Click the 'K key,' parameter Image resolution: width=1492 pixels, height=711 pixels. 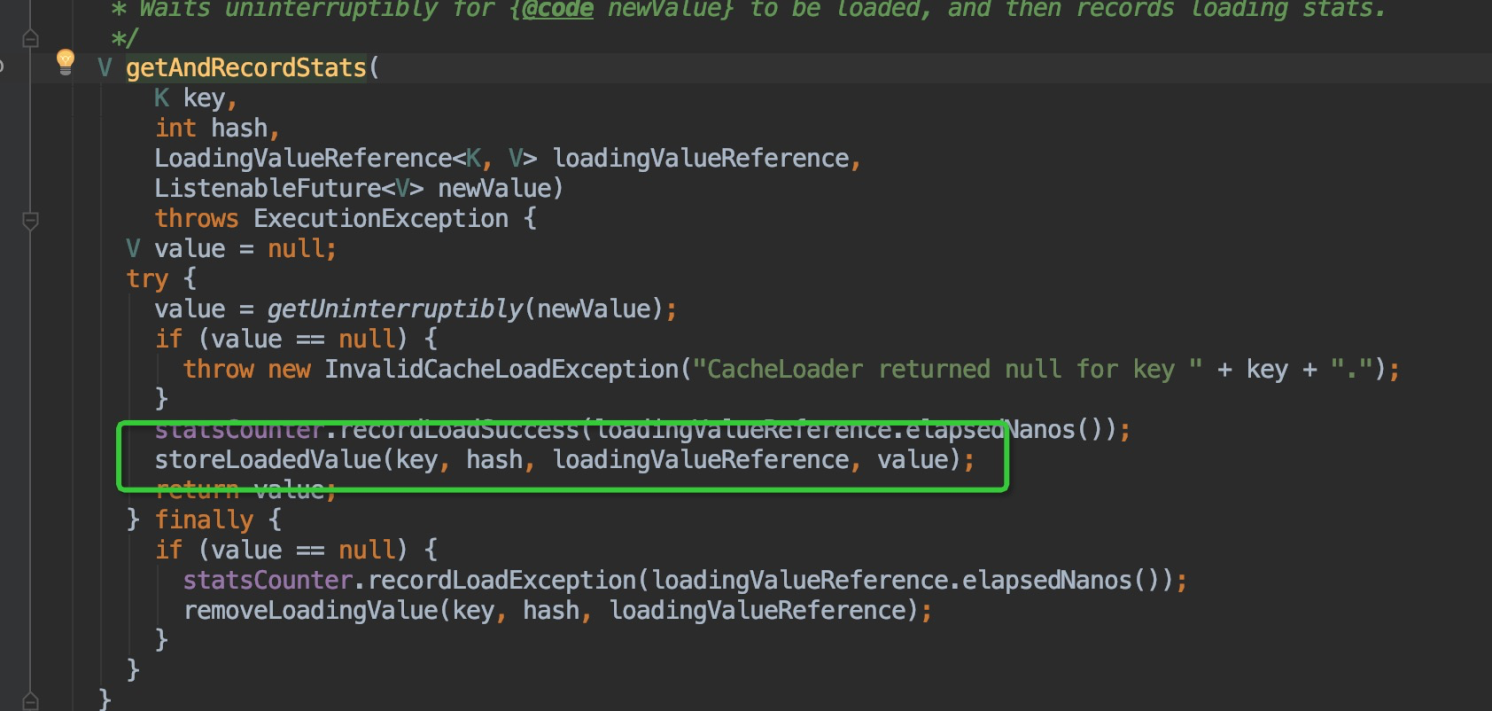(x=195, y=99)
